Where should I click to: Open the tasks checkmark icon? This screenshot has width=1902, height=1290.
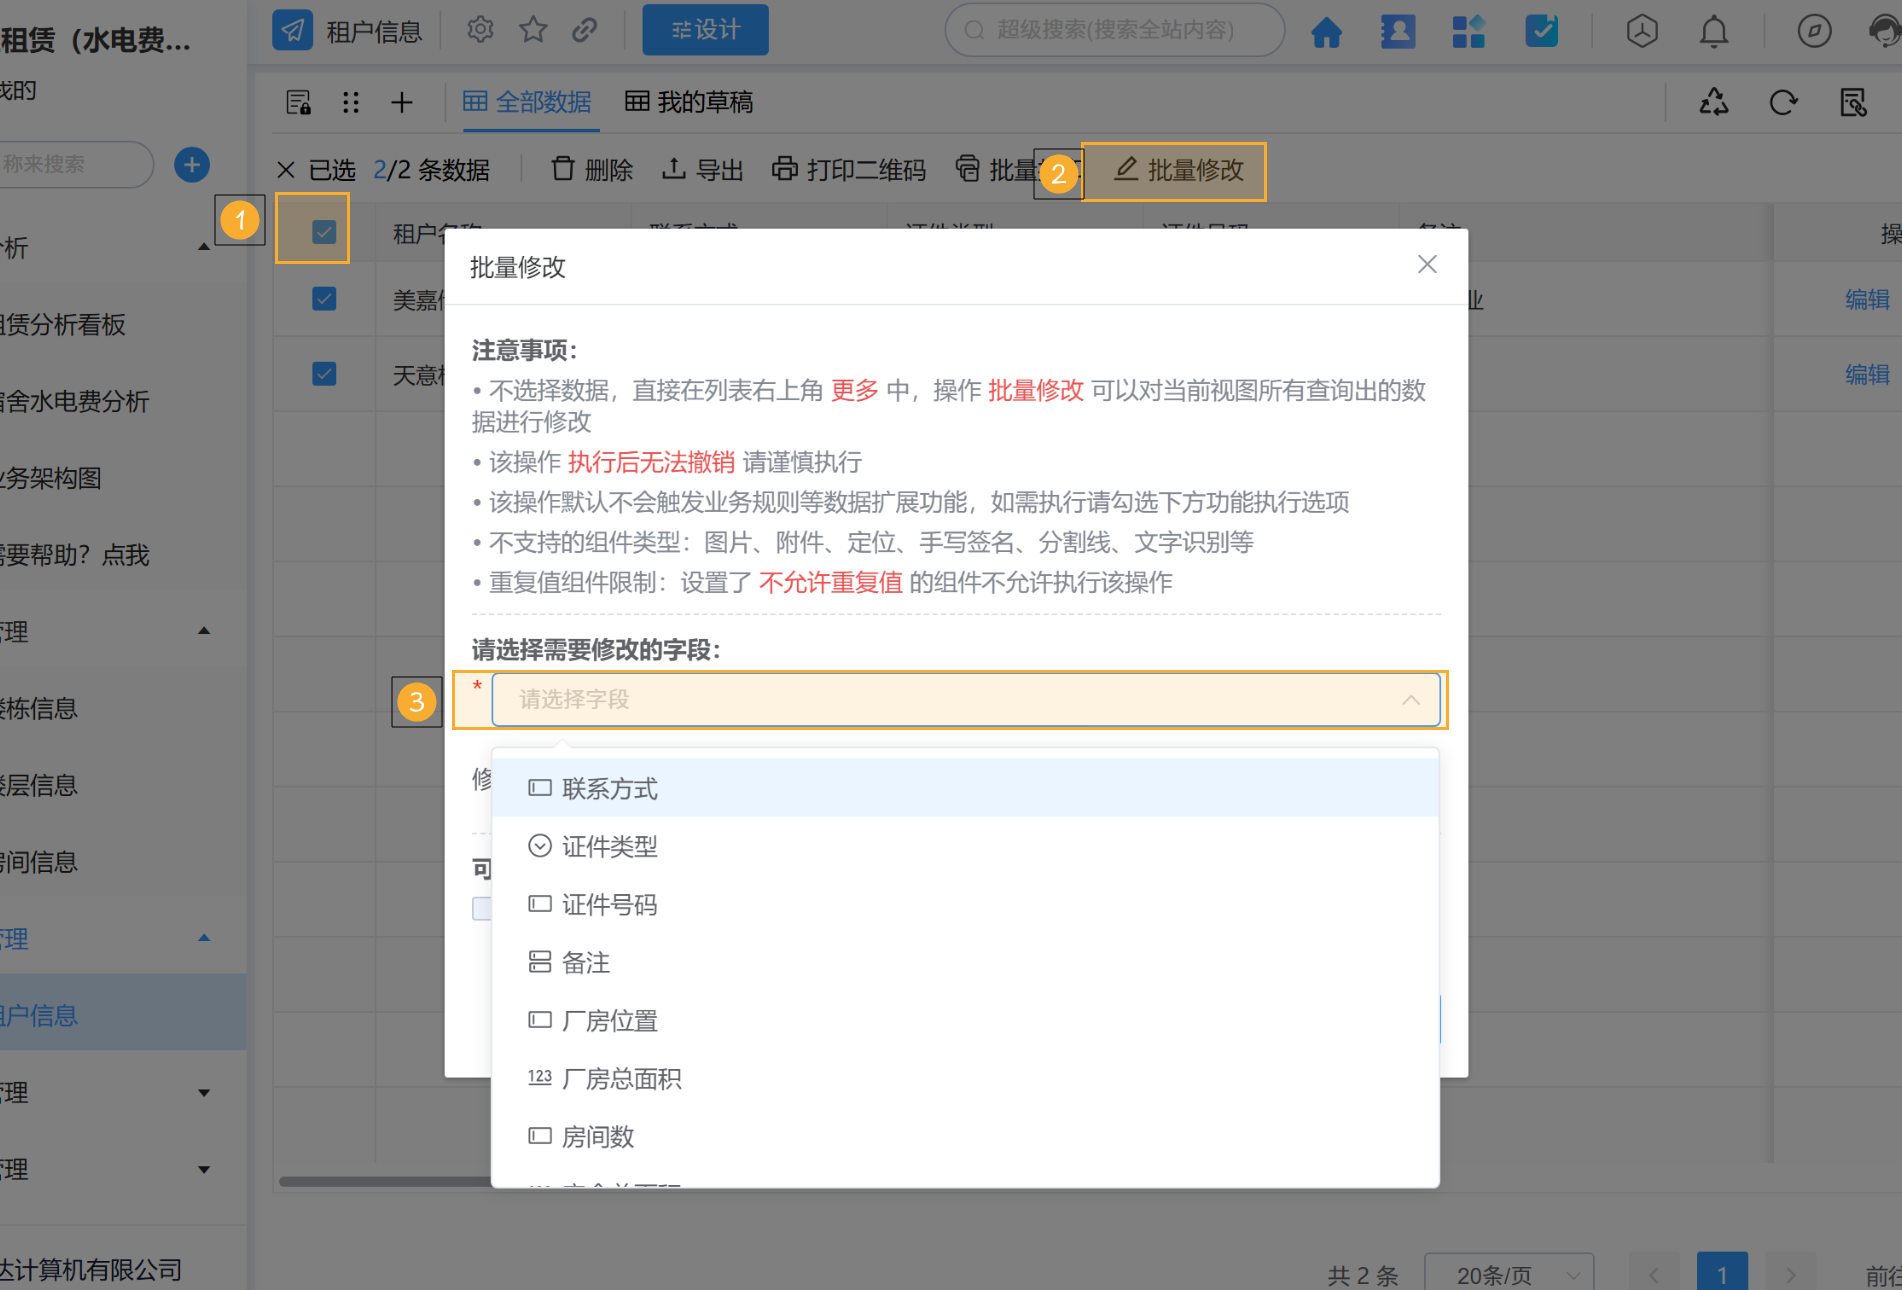click(1541, 31)
